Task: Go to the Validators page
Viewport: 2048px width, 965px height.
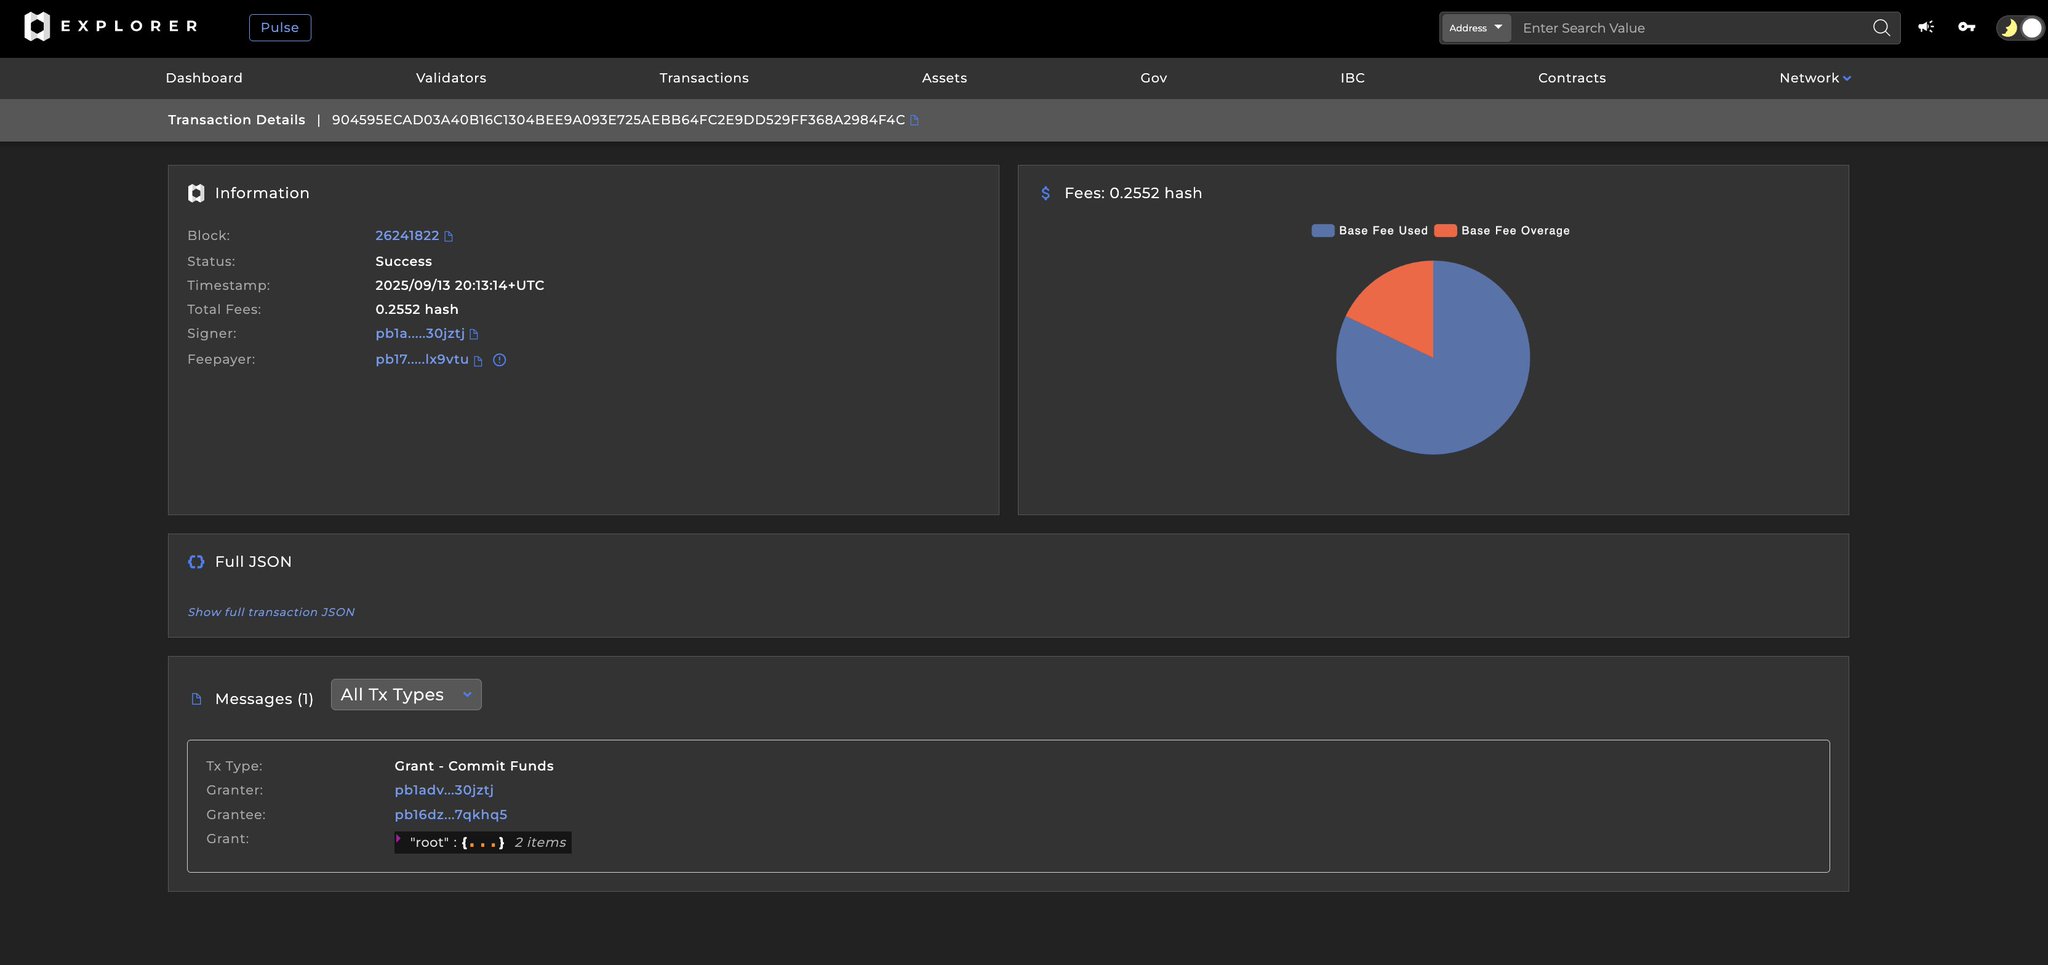Action: pos(451,78)
